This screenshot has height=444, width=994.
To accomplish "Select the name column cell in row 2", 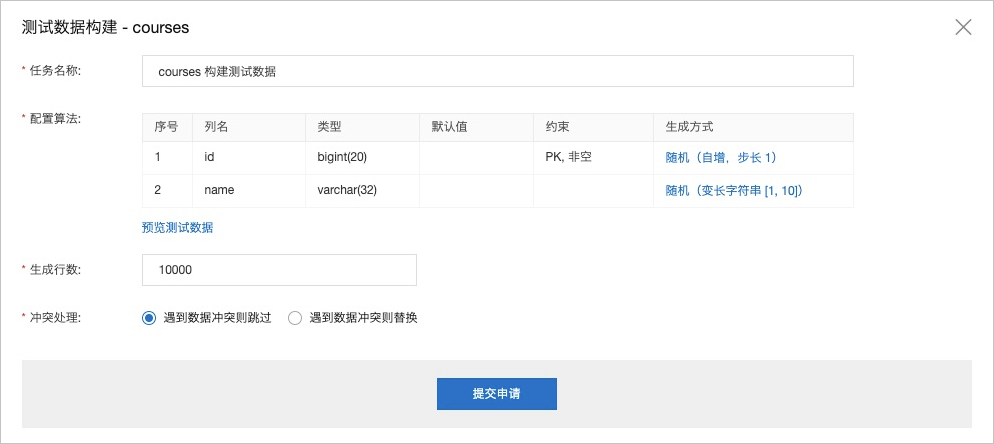I will click(249, 190).
